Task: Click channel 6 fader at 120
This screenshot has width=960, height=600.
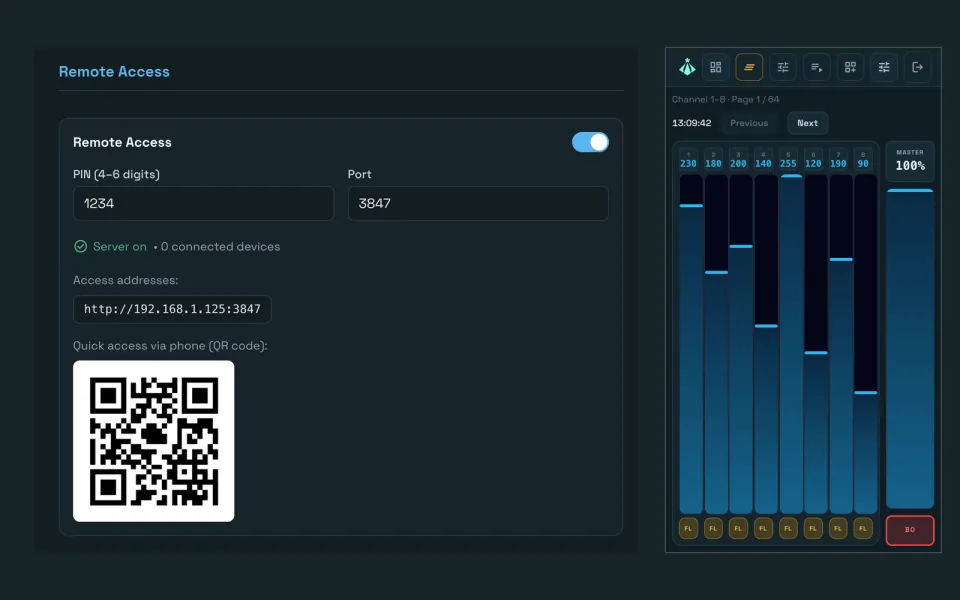Action: click(x=816, y=344)
